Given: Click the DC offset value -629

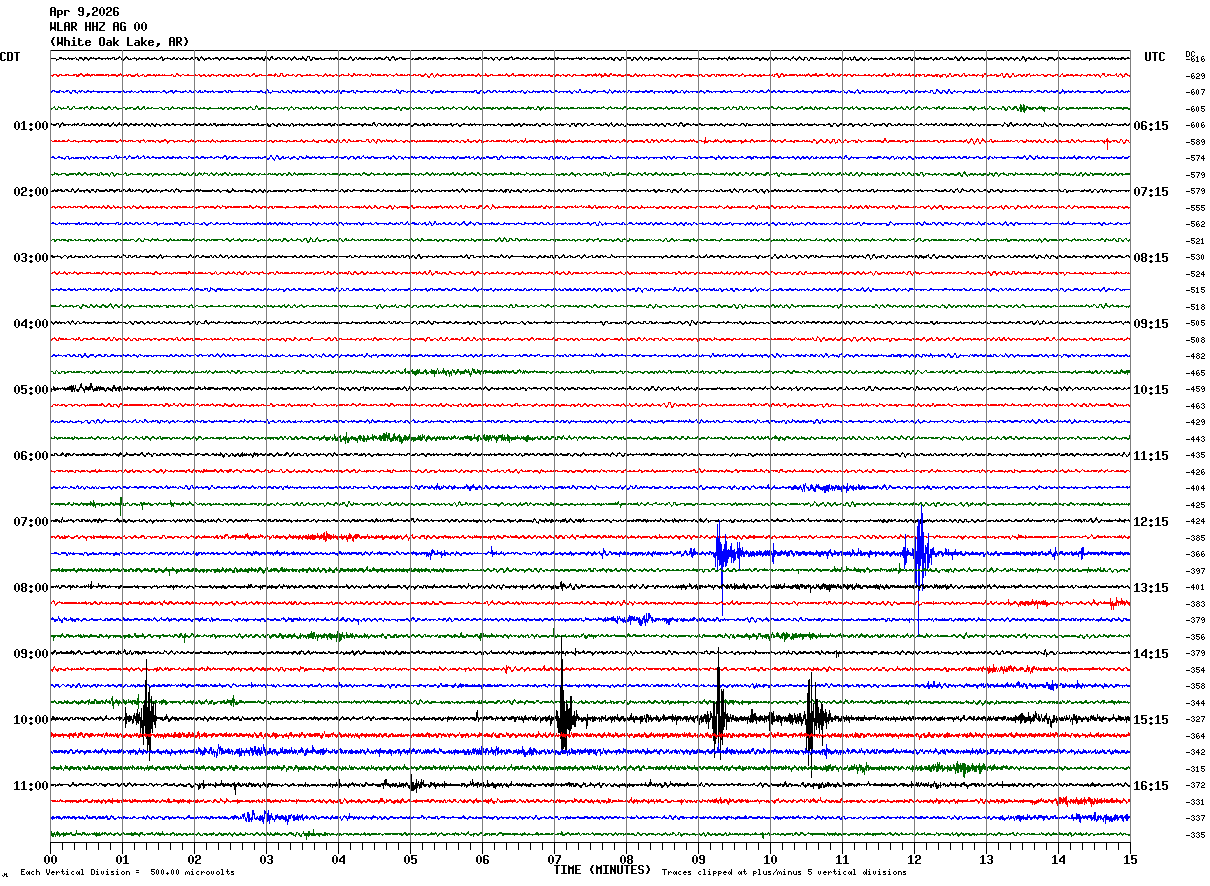Looking at the screenshot, I should (x=1195, y=76).
